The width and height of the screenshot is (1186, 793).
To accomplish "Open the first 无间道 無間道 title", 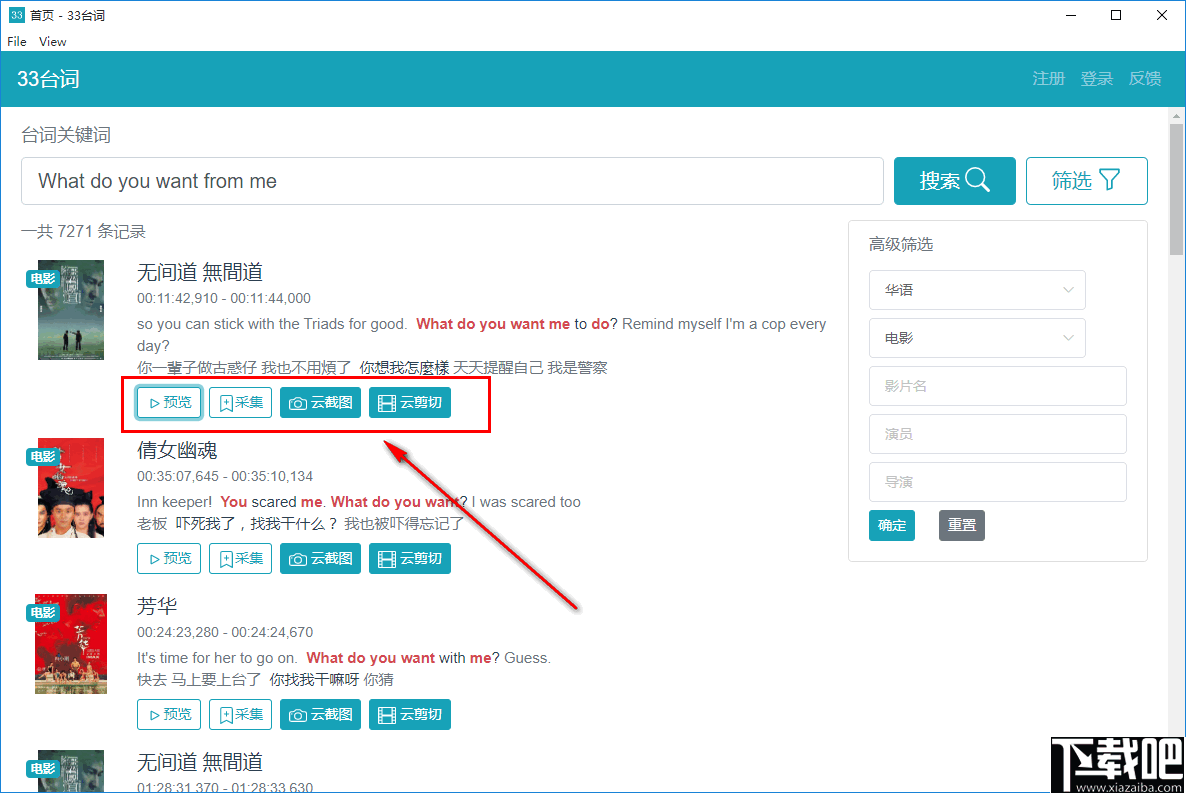I will point(200,272).
